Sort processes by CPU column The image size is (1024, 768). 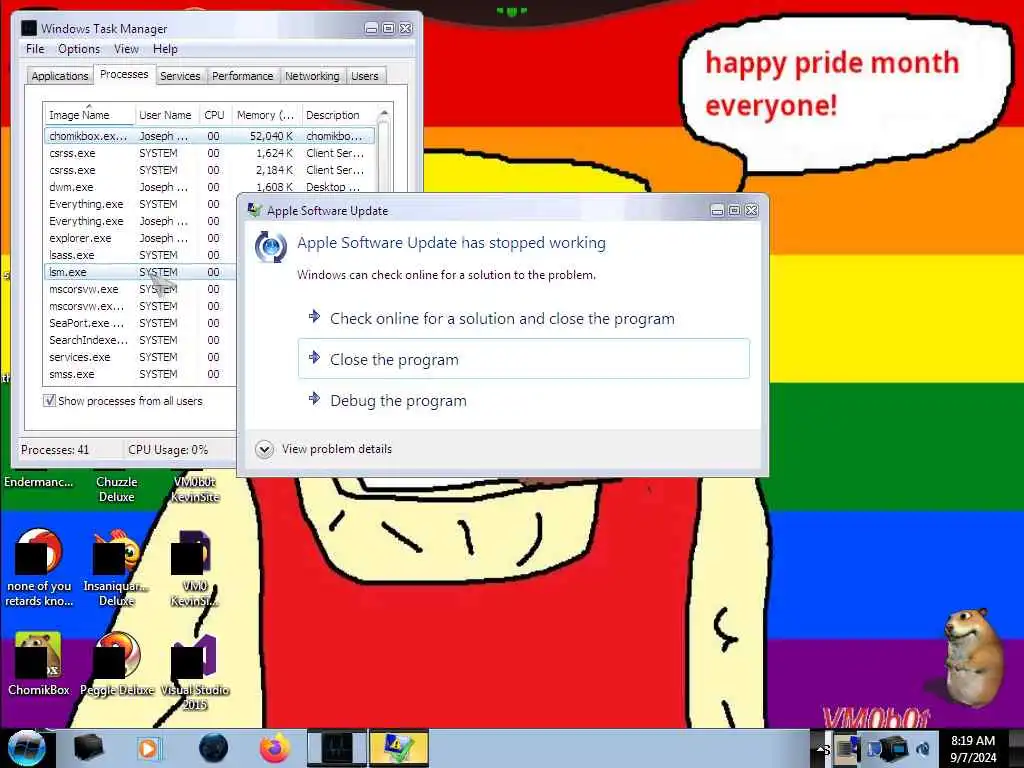coord(214,115)
